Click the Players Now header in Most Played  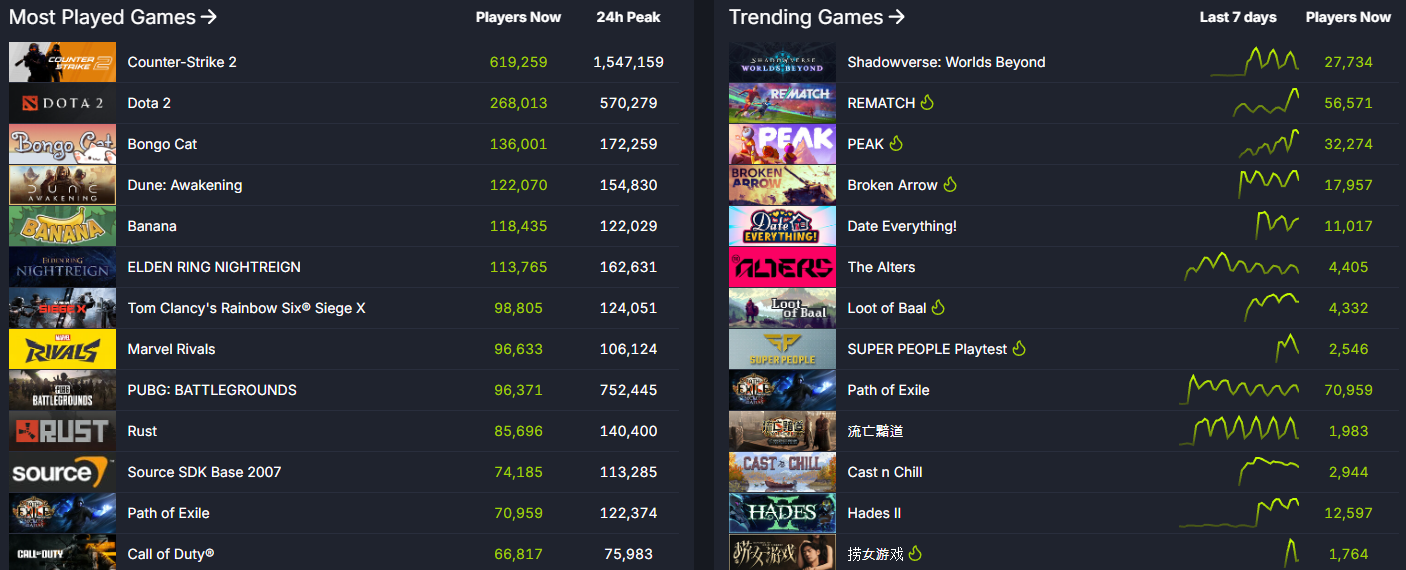[x=518, y=17]
